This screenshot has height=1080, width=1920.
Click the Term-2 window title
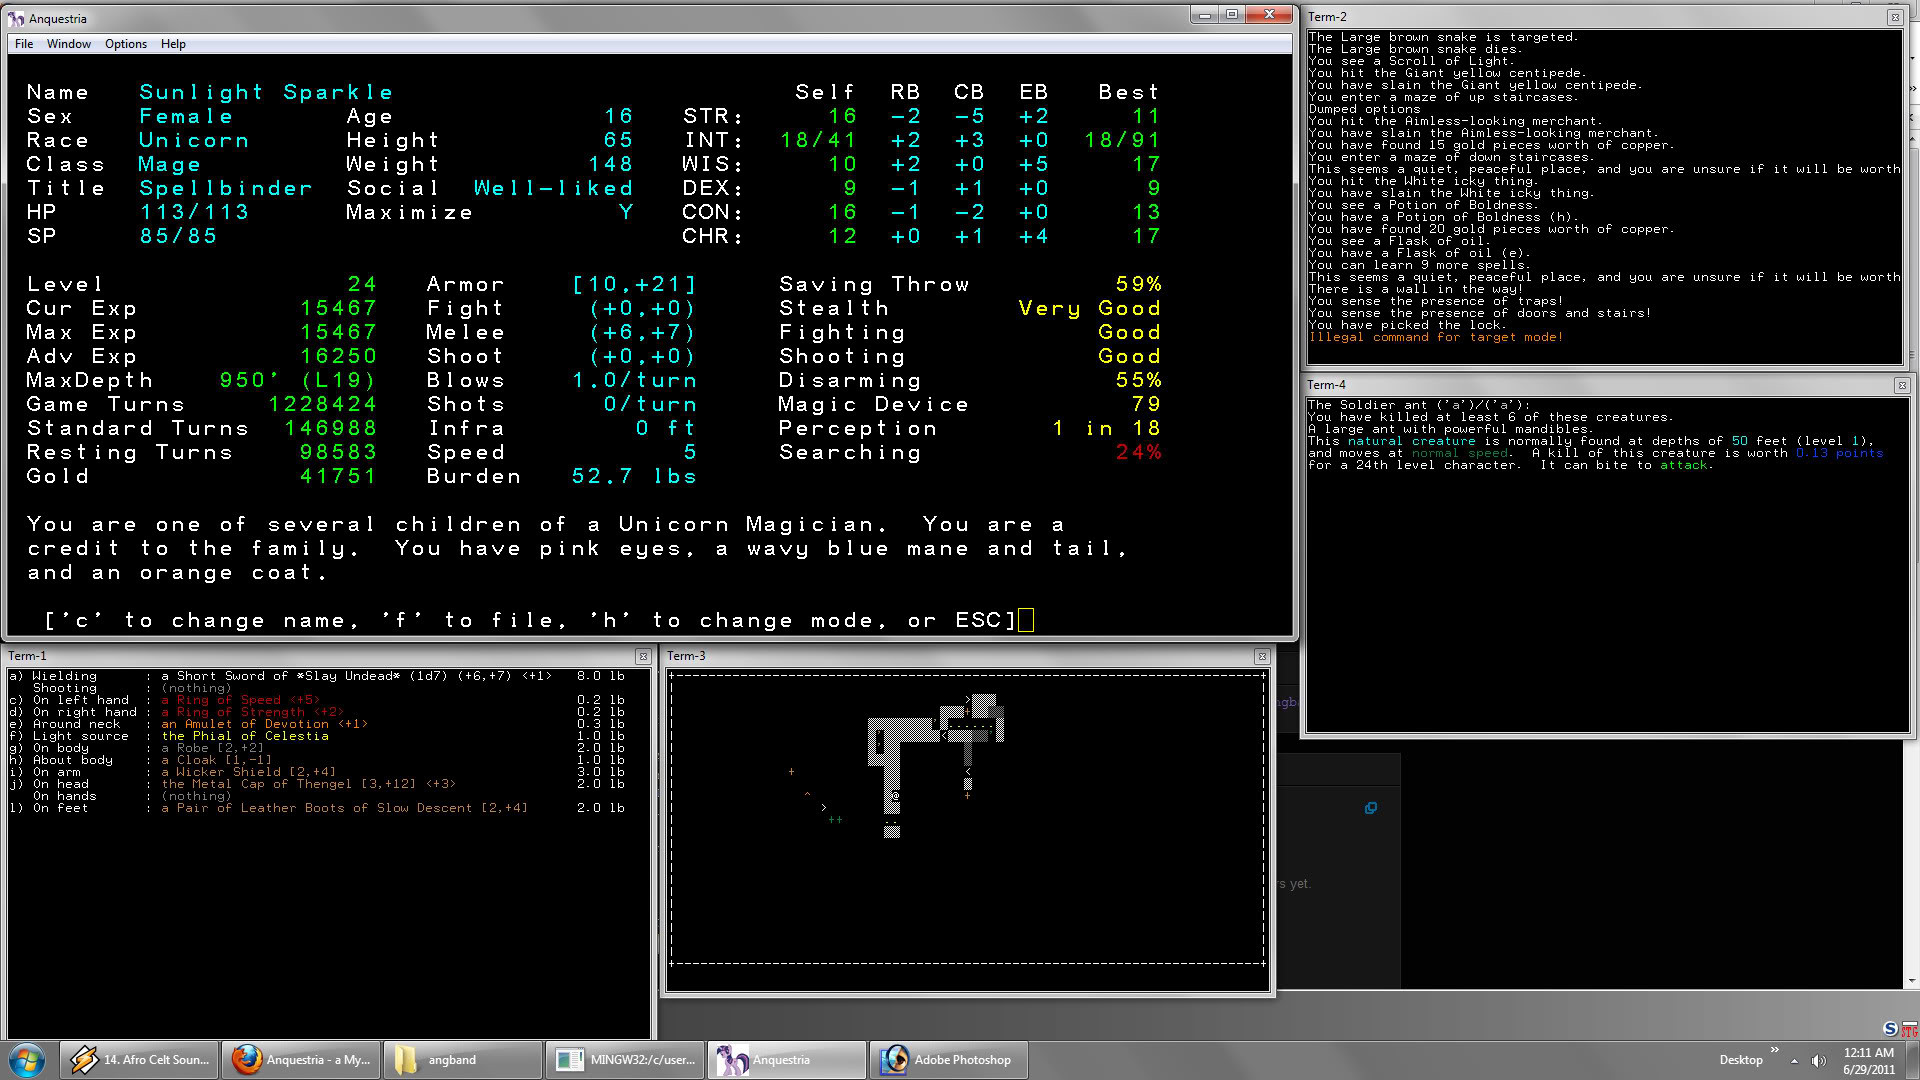[1327, 17]
